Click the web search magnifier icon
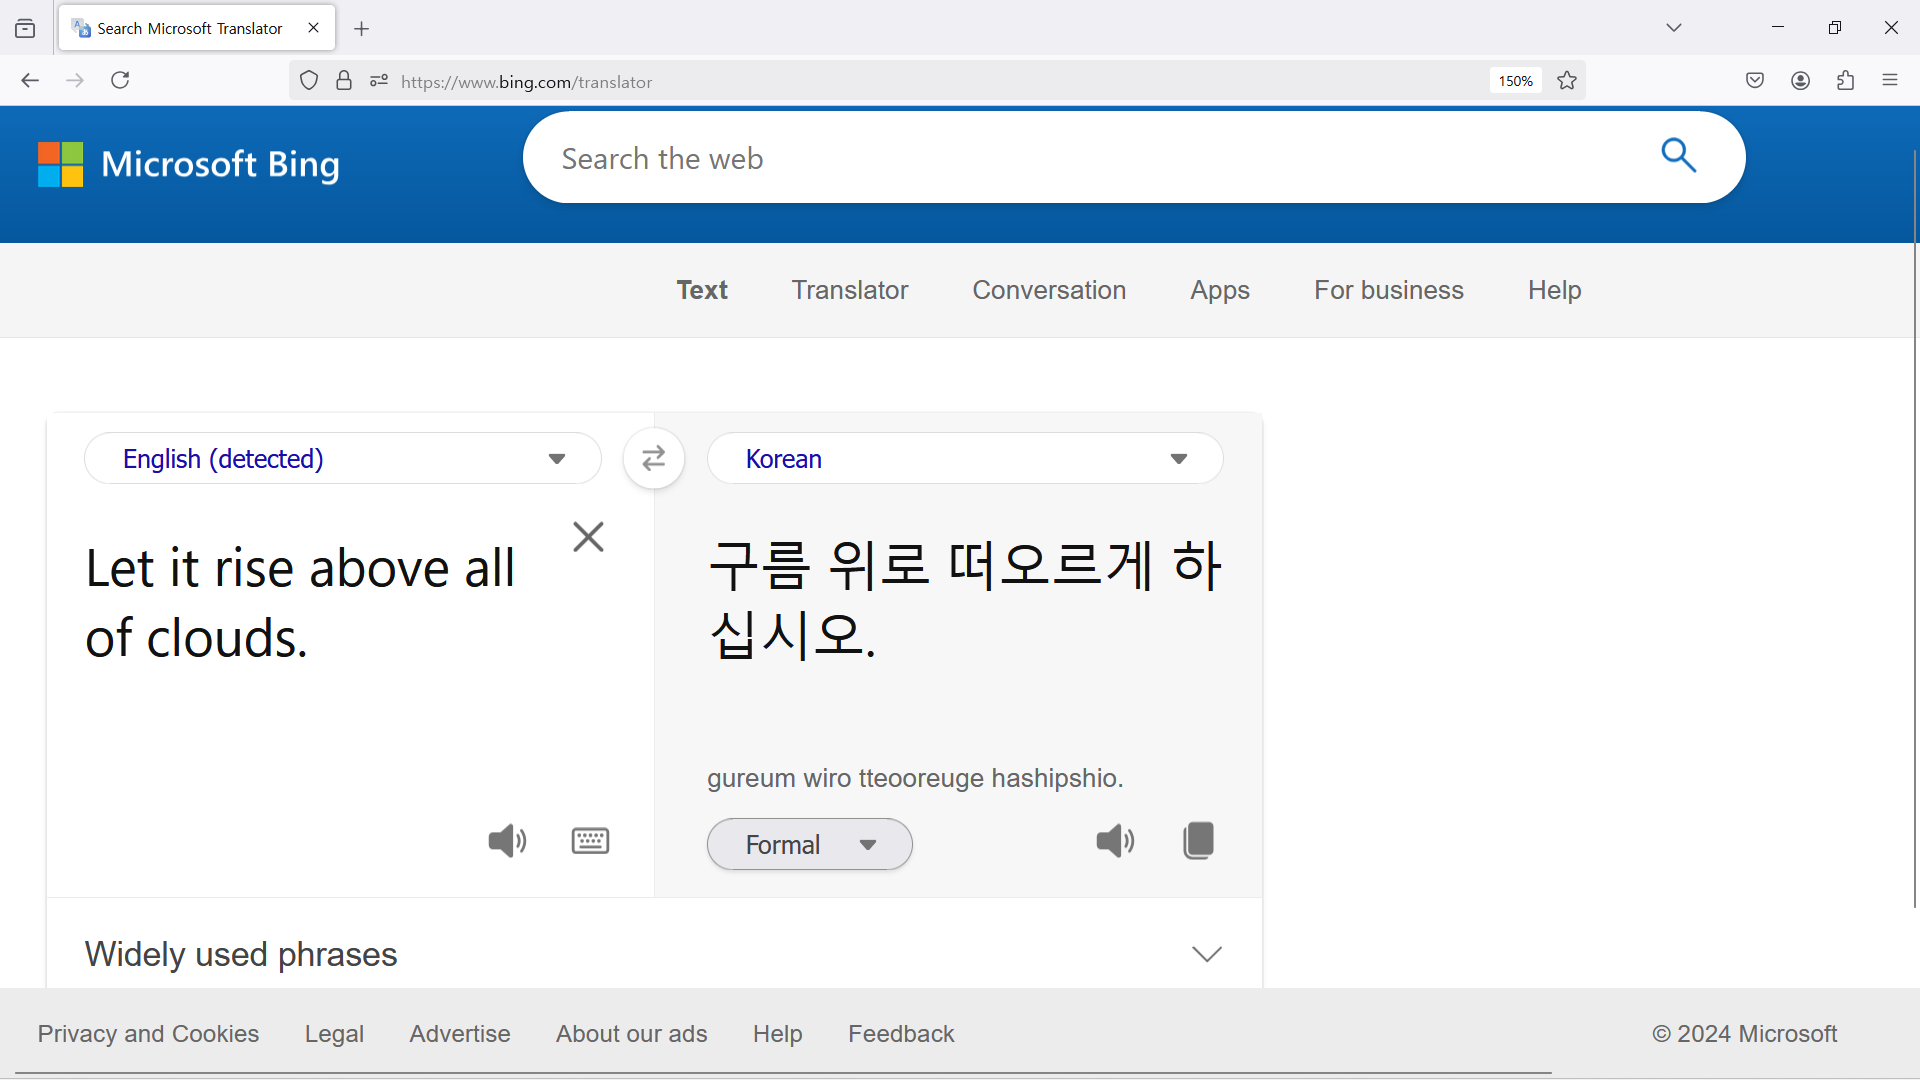1920x1080 pixels. coord(1678,156)
